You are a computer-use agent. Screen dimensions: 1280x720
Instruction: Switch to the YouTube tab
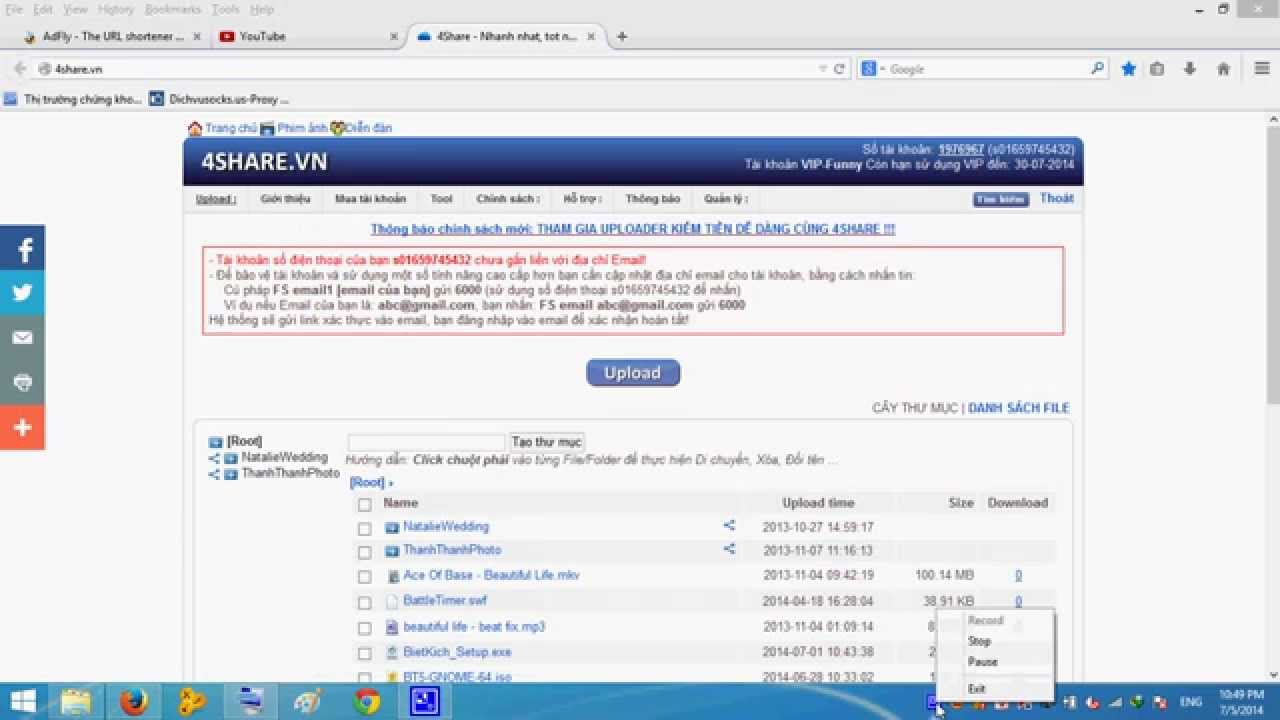coord(306,37)
